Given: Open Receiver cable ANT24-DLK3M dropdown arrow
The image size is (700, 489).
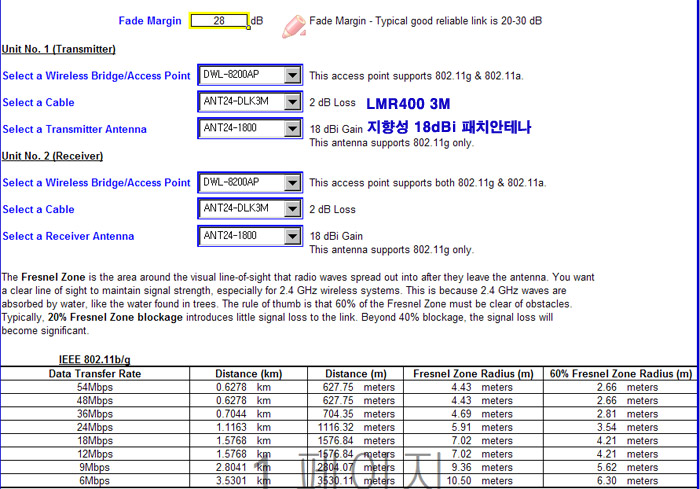Looking at the screenshot, I should (292, 209).
